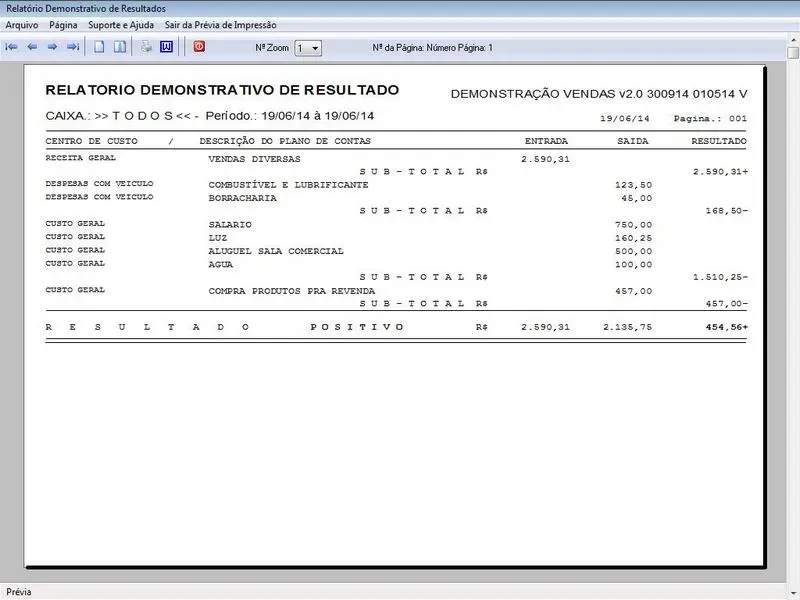Click Sair da Prévia de Impressão
Screen dimensions: 800x600
tap(221, 25)
